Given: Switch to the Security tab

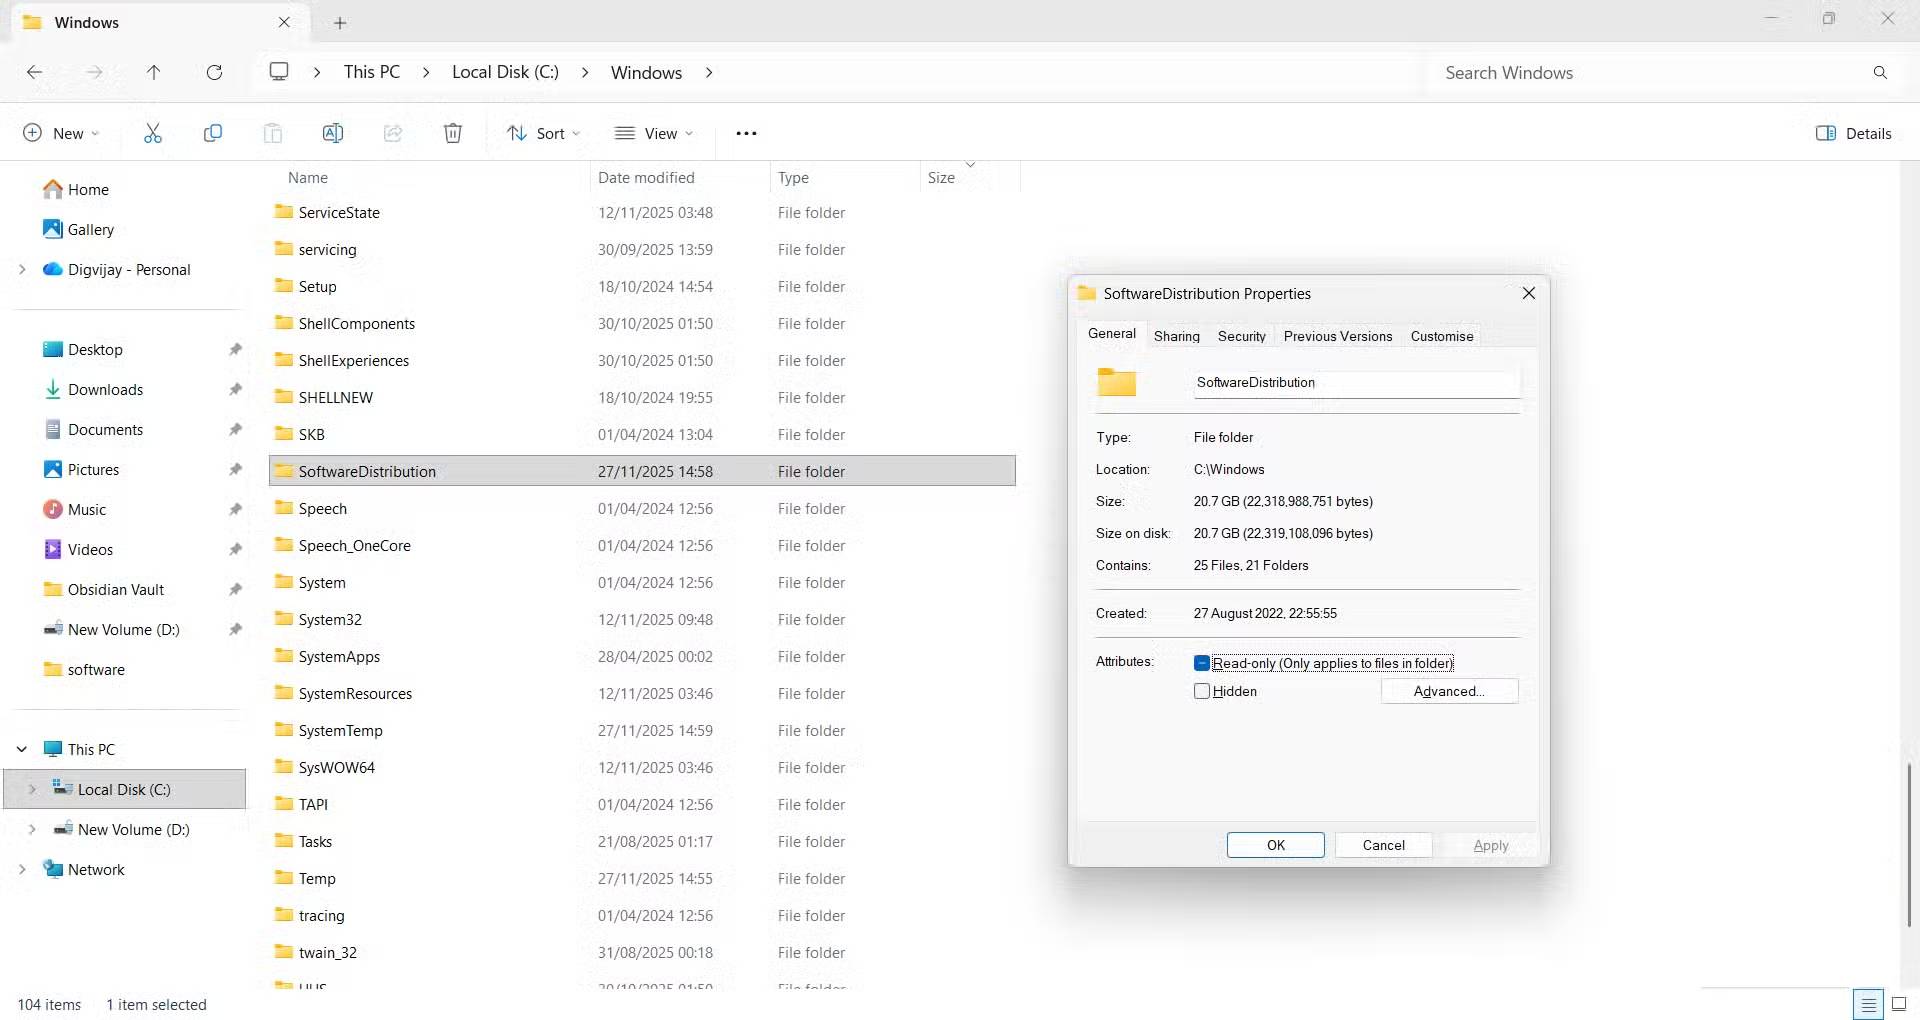Looking at the screenshot, I should pos(1241,336).
